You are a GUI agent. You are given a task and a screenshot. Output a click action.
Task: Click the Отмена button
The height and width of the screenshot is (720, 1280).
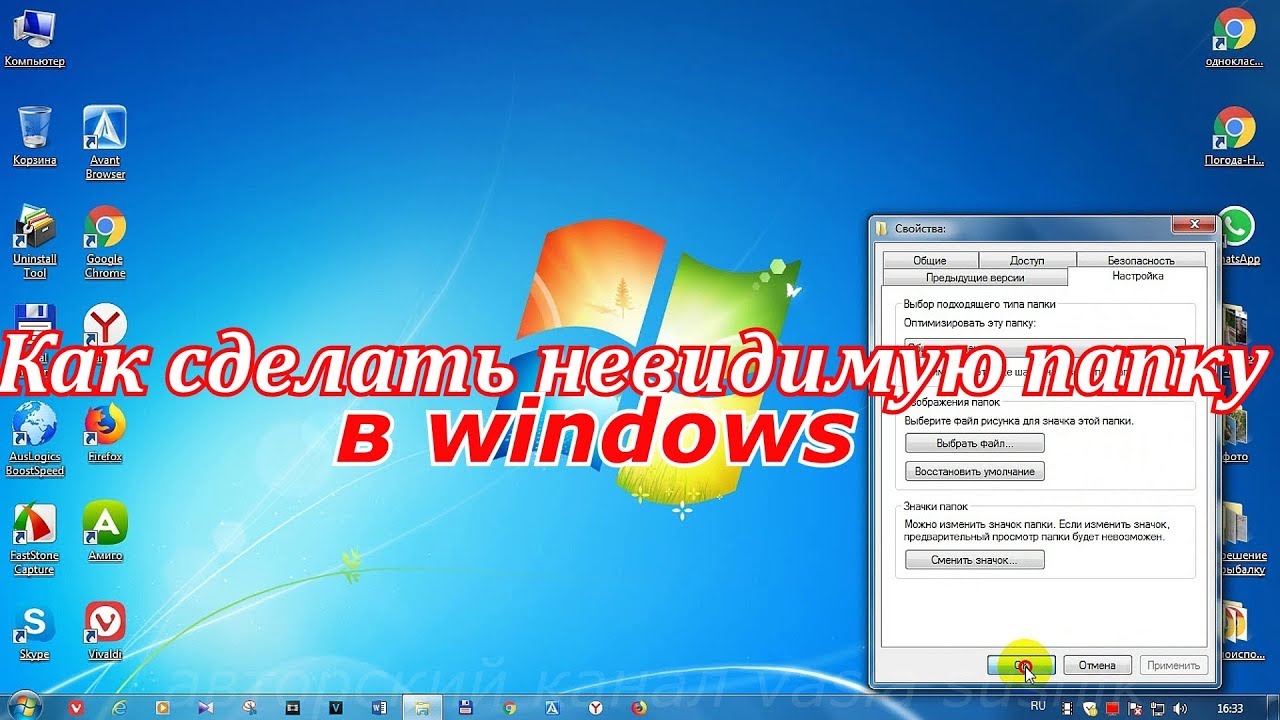pos(1097,665)
